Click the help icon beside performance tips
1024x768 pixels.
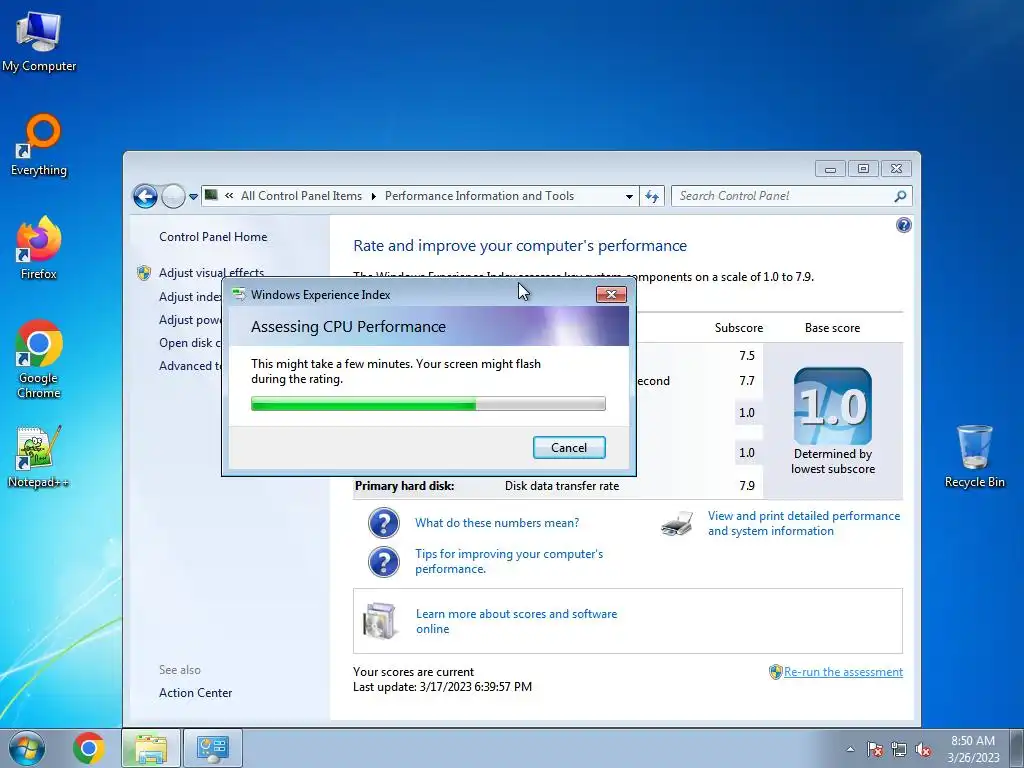383,562
